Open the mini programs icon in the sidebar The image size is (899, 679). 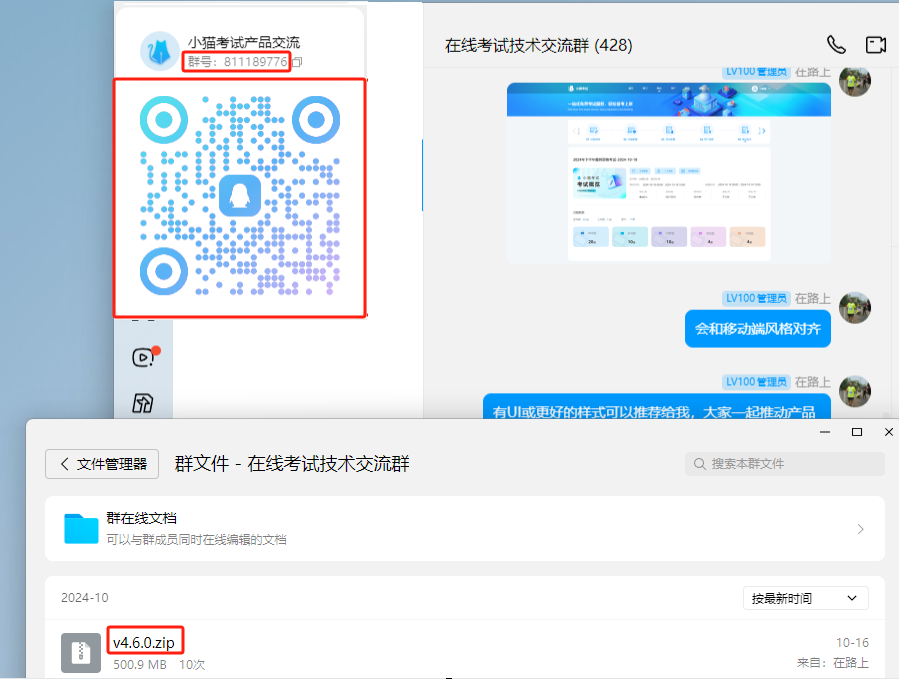click(143, 400)
